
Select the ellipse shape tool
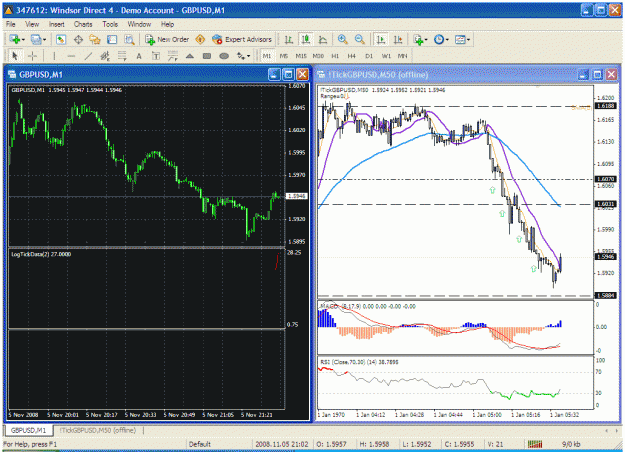pyautogui.click(x=224, y=56)
